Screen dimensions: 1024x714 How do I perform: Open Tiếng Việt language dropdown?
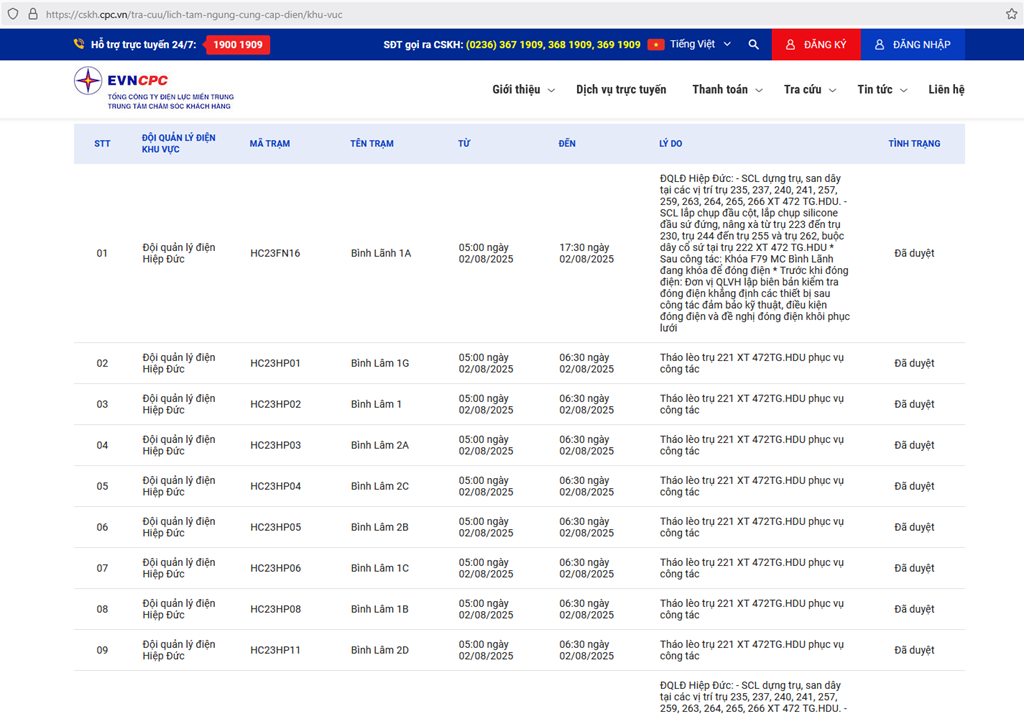700,45
